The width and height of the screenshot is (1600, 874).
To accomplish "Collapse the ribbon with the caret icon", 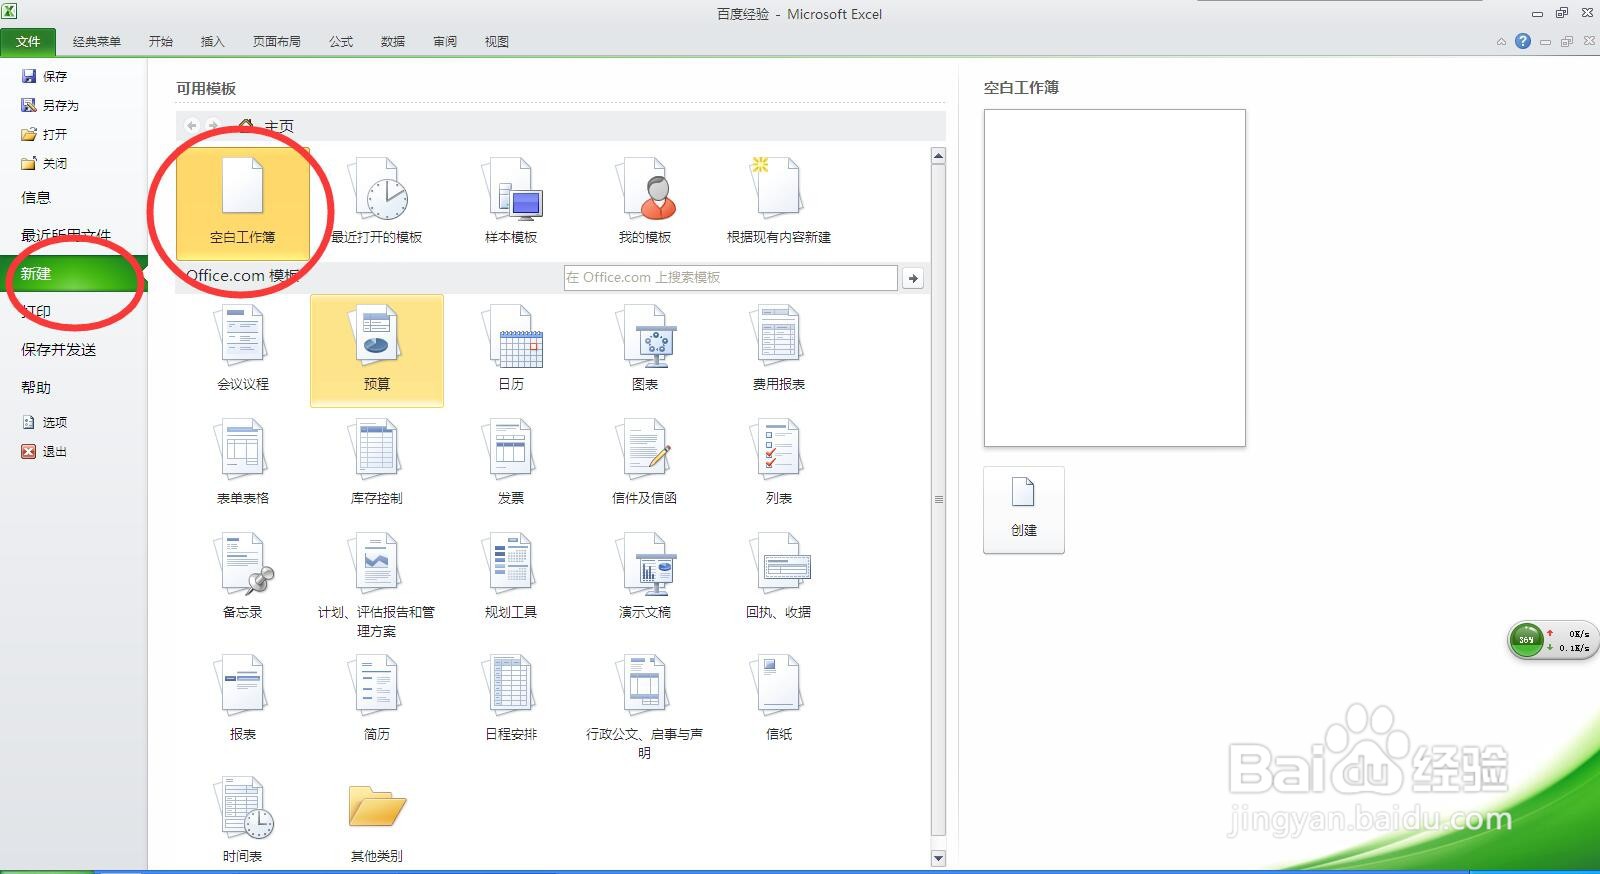I will click(1501, 42).
